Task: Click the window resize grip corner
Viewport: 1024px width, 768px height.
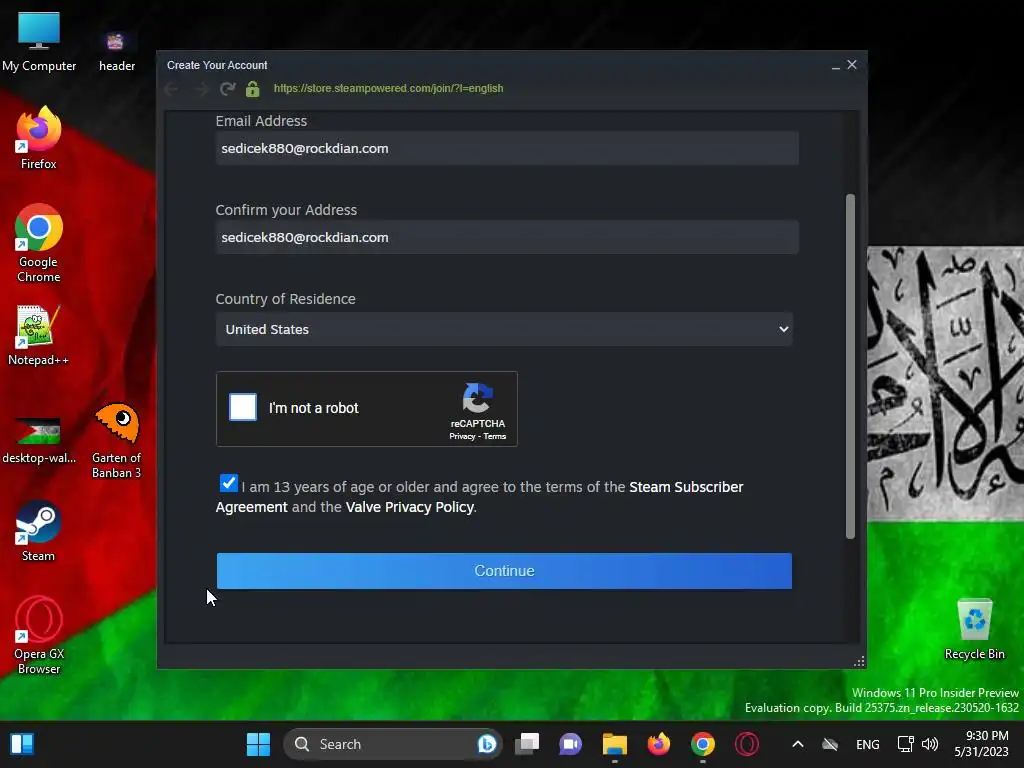Action: point(859,661)
